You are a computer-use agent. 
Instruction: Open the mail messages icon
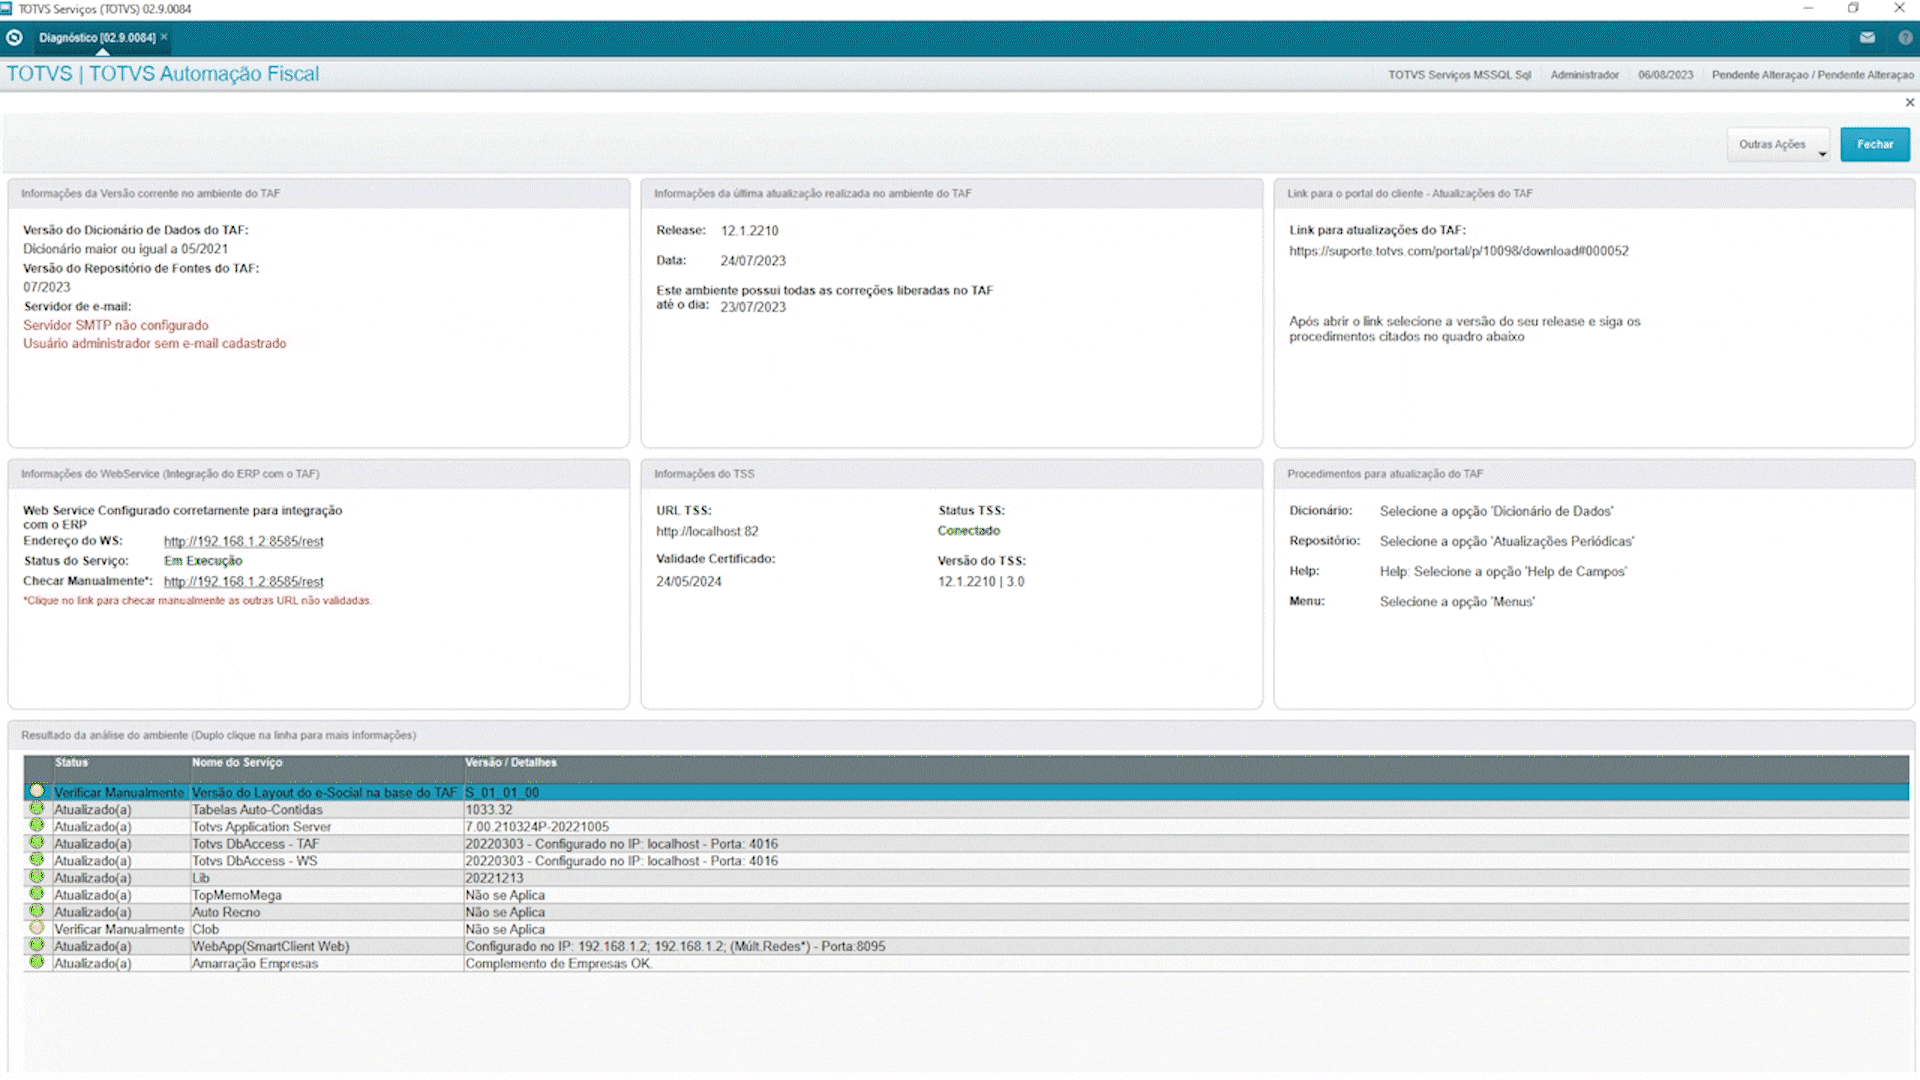(1867, 38)
